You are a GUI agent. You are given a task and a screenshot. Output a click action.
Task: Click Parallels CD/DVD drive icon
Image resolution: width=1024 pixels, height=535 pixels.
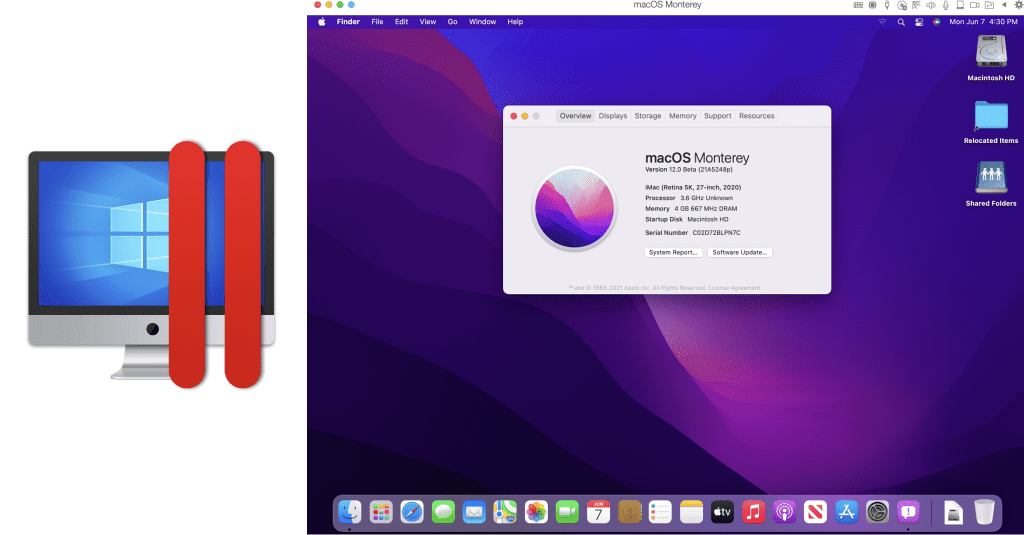point(902,5)
